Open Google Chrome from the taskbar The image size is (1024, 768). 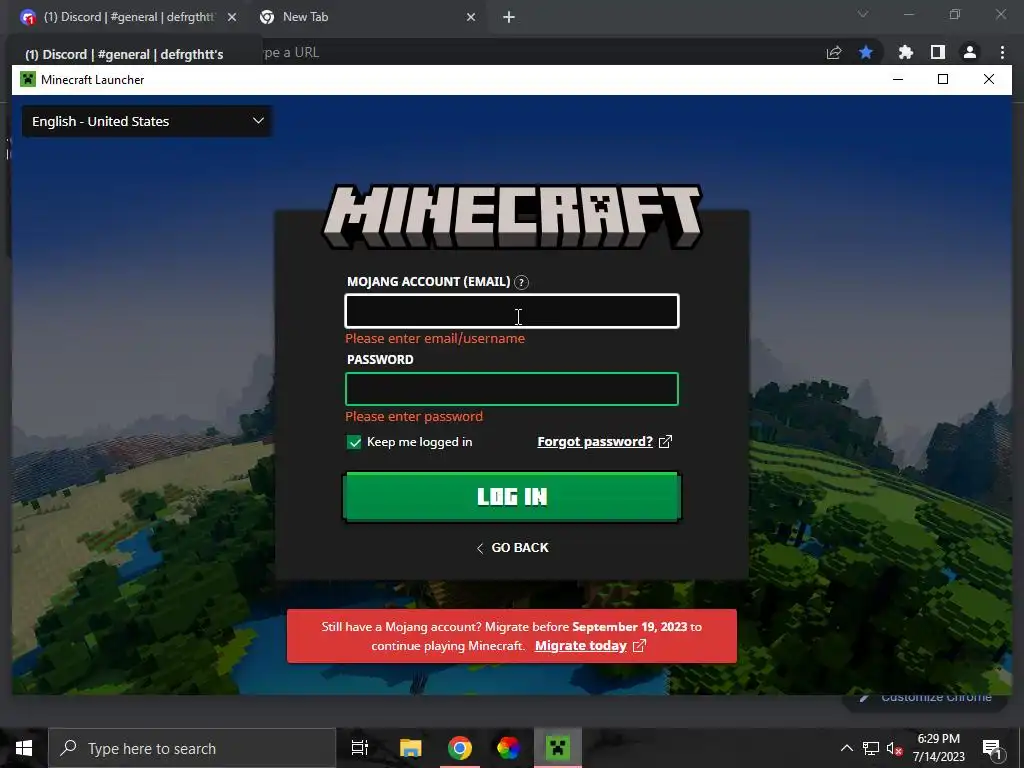coord(460,748)
